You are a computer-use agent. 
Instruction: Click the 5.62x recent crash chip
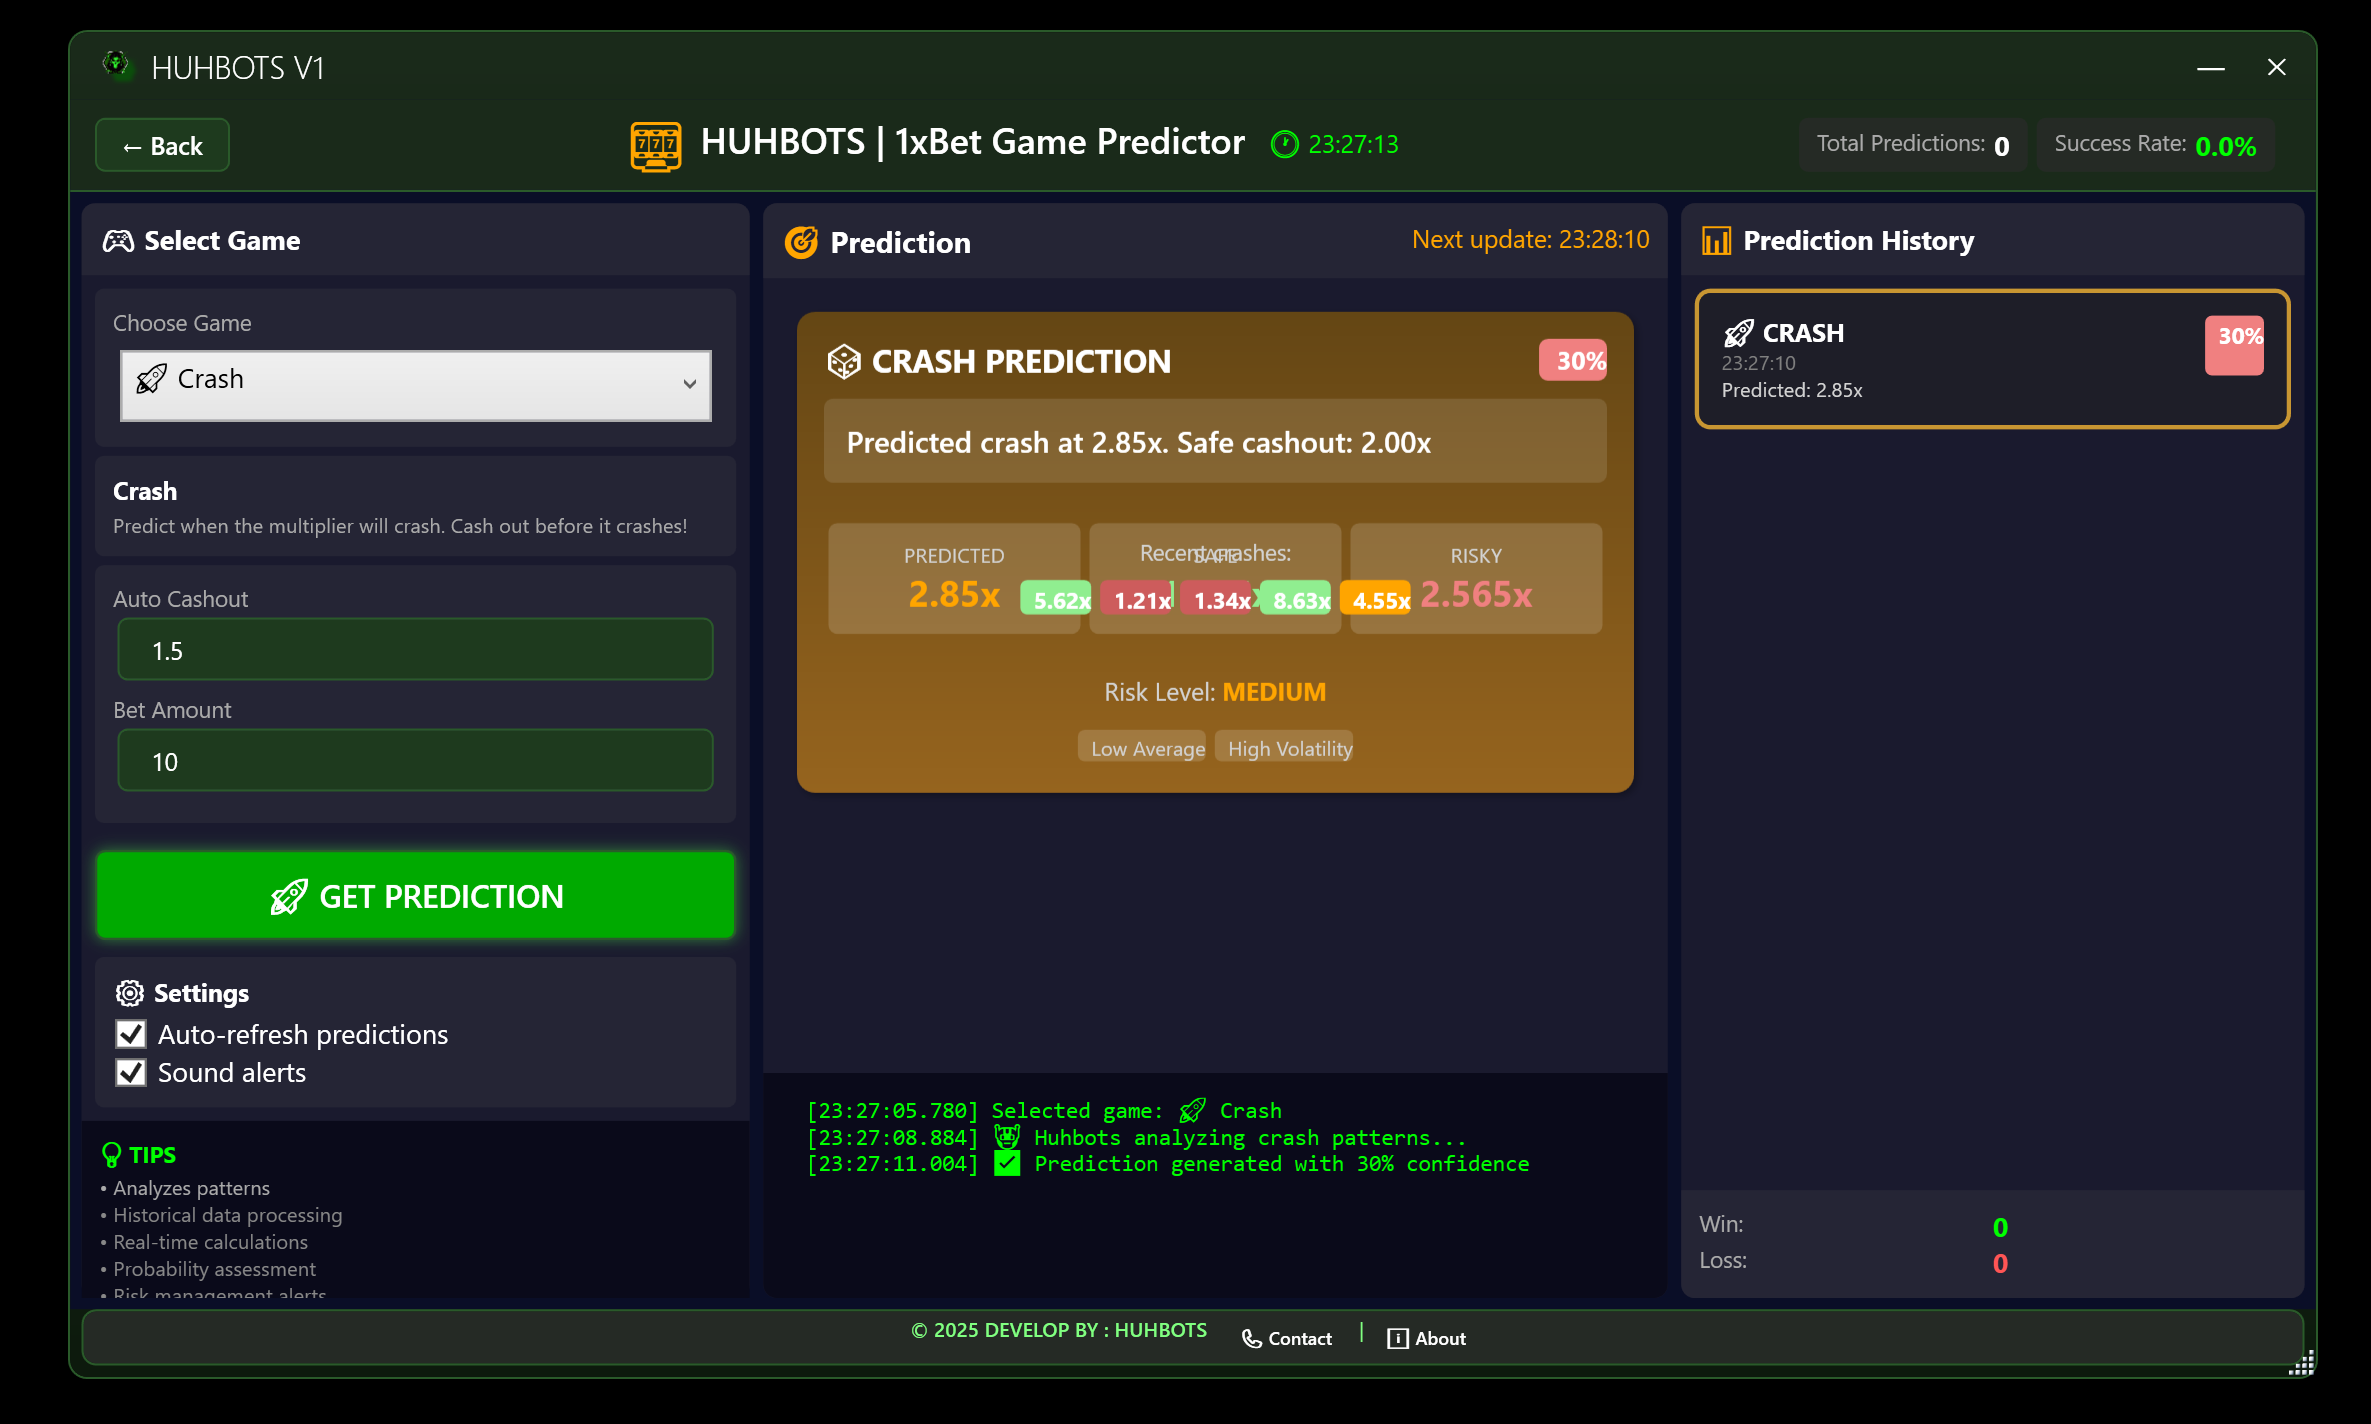coord(1055,599)
